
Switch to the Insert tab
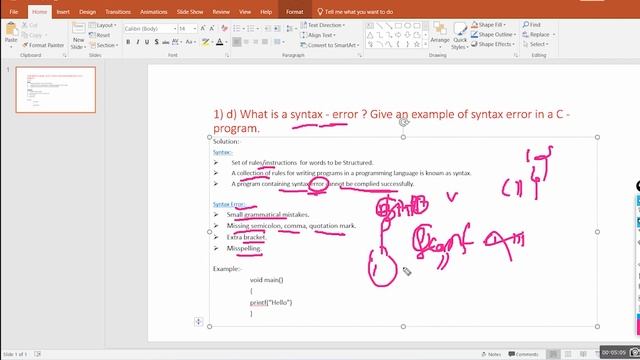coord(63,12)
